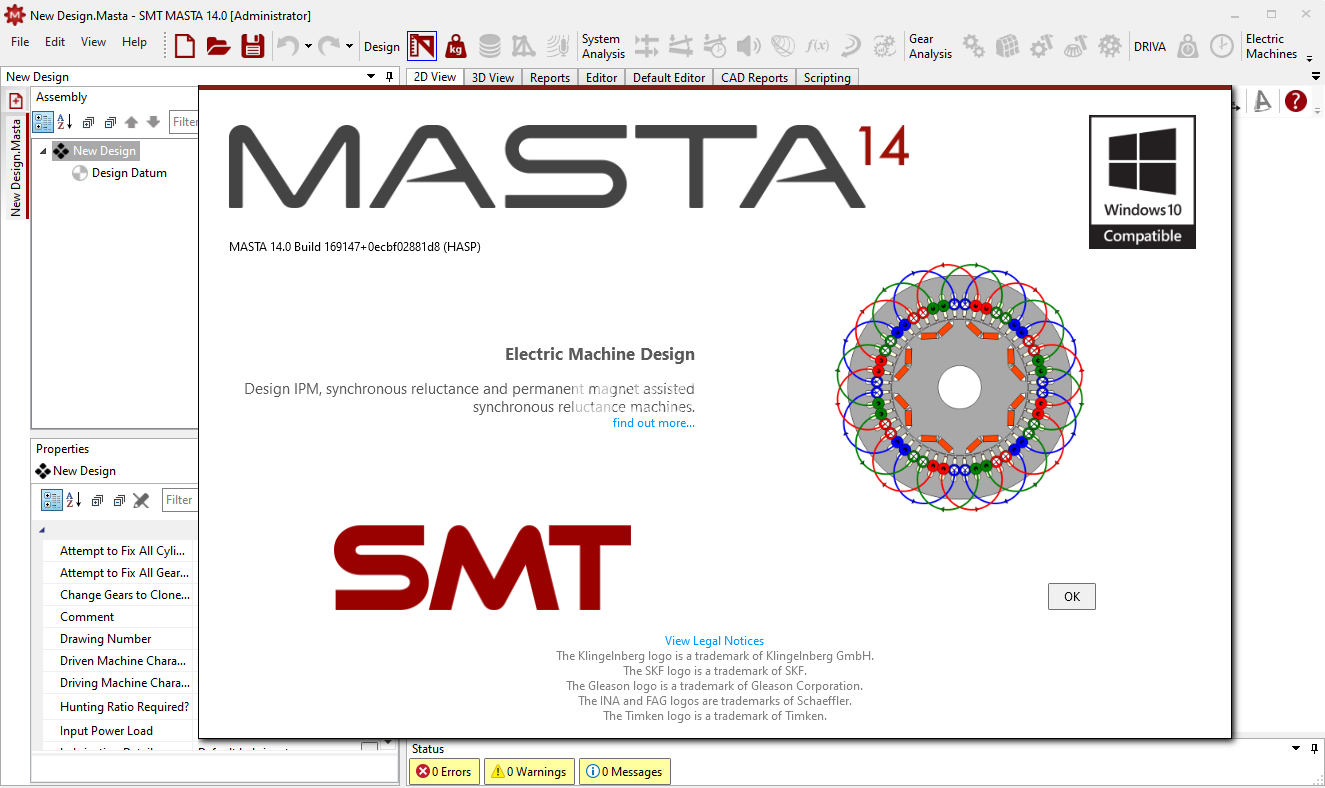Follow the View Legal Notices link
1325x788 pixels.
[714, 641]
